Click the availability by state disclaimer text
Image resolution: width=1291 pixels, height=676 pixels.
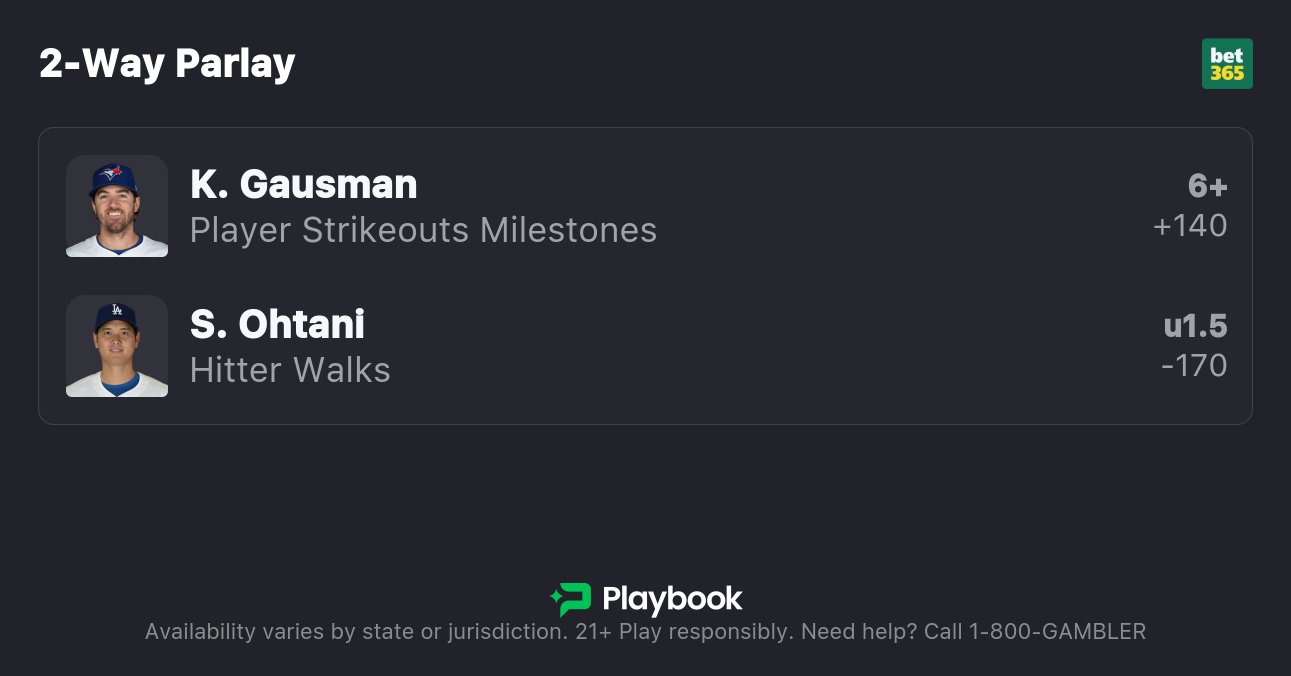[355, 632]
